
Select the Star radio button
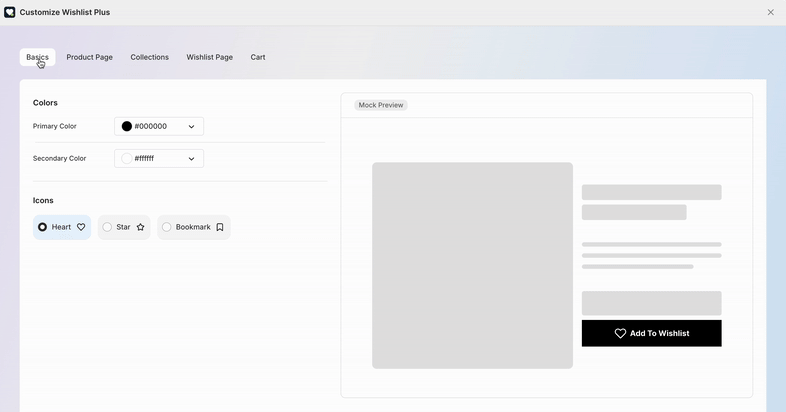[x=107, y=227]
